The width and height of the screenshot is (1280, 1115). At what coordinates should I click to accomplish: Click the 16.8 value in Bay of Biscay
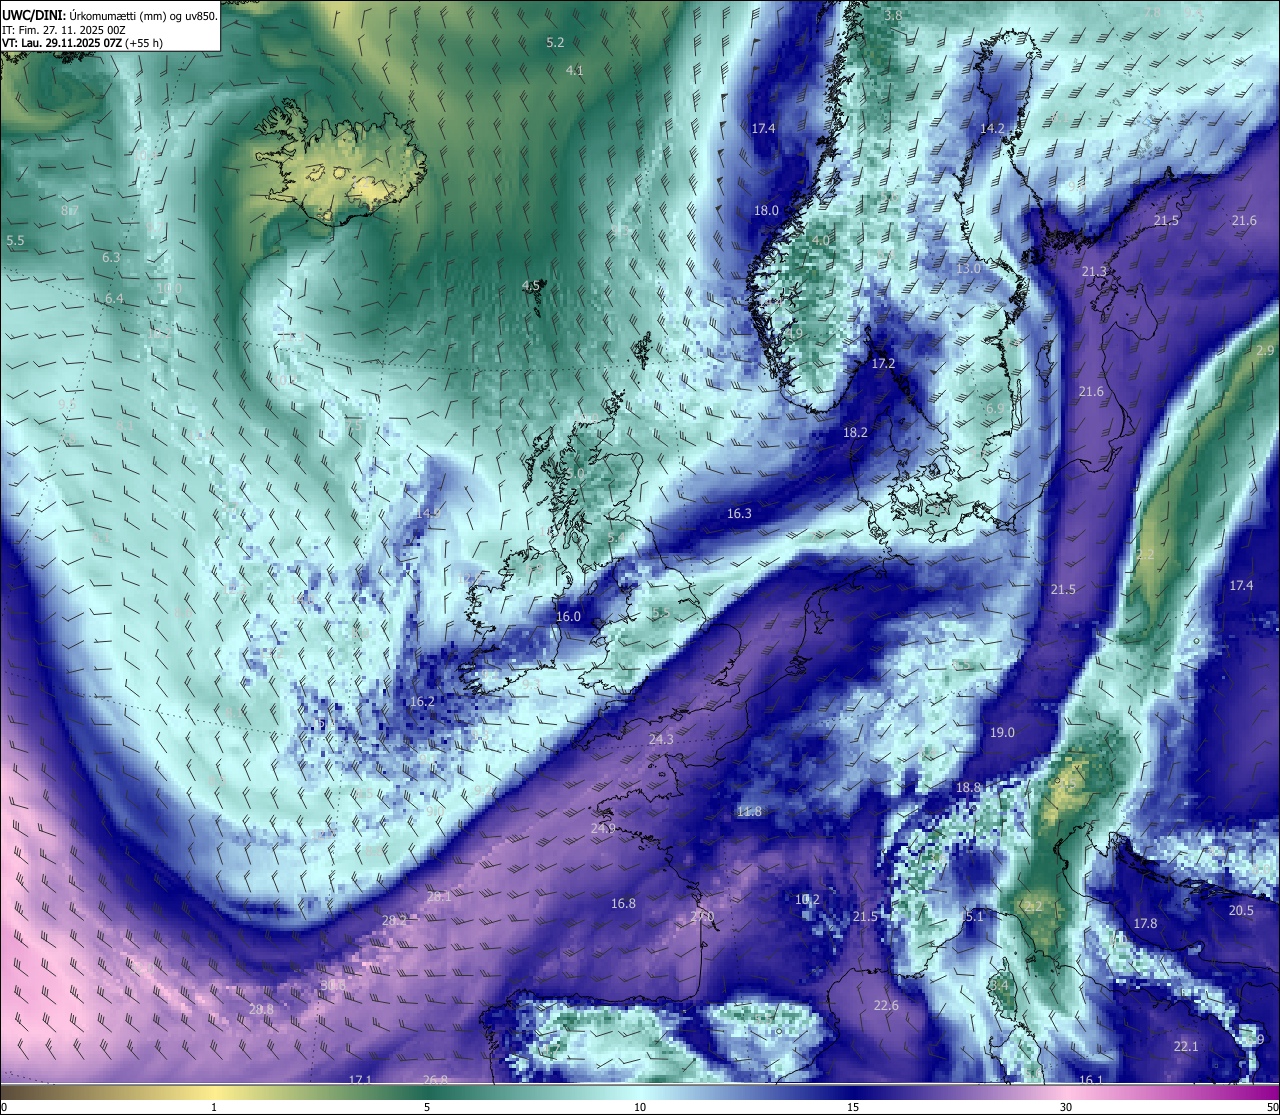pyautogui.click(x=623, y=903)
